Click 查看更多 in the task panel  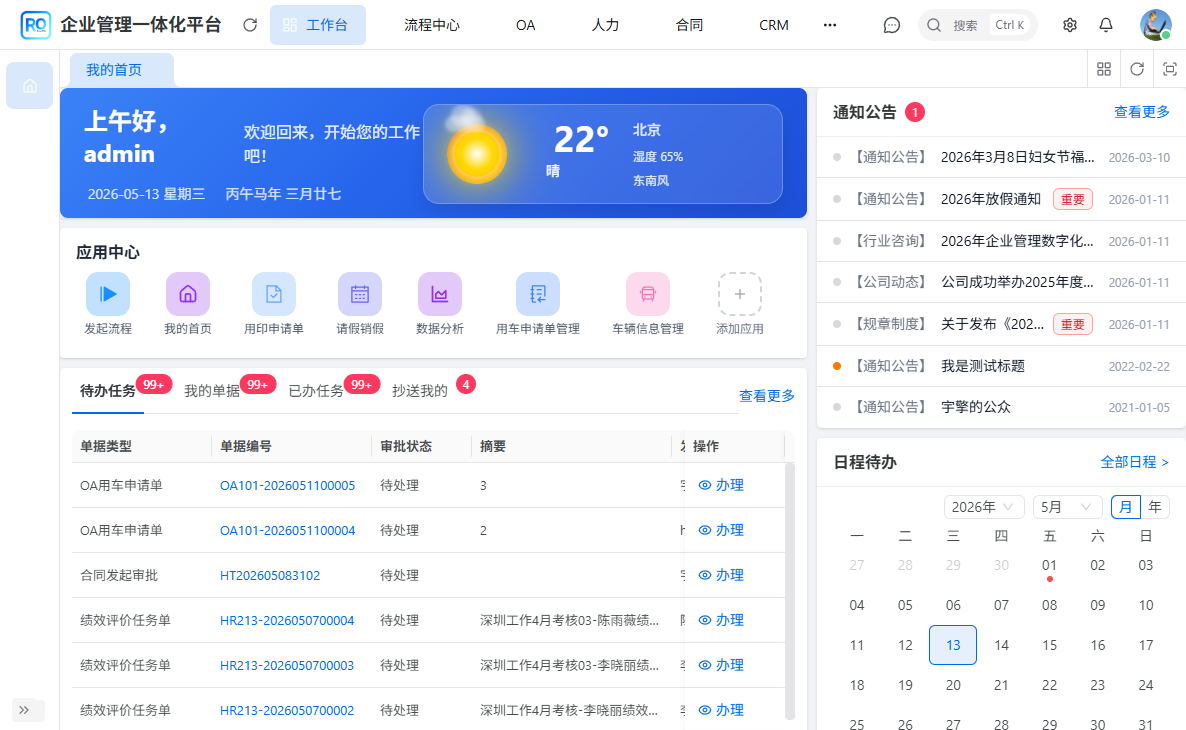coord(767,396)
